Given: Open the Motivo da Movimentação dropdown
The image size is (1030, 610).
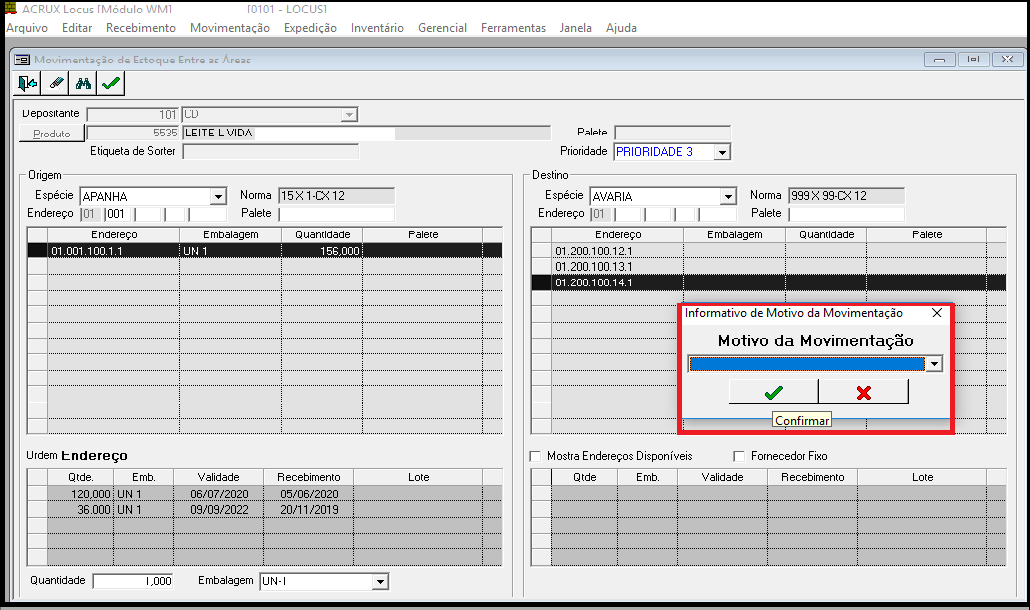Looking at the screenshot, I should coord(934,364).
